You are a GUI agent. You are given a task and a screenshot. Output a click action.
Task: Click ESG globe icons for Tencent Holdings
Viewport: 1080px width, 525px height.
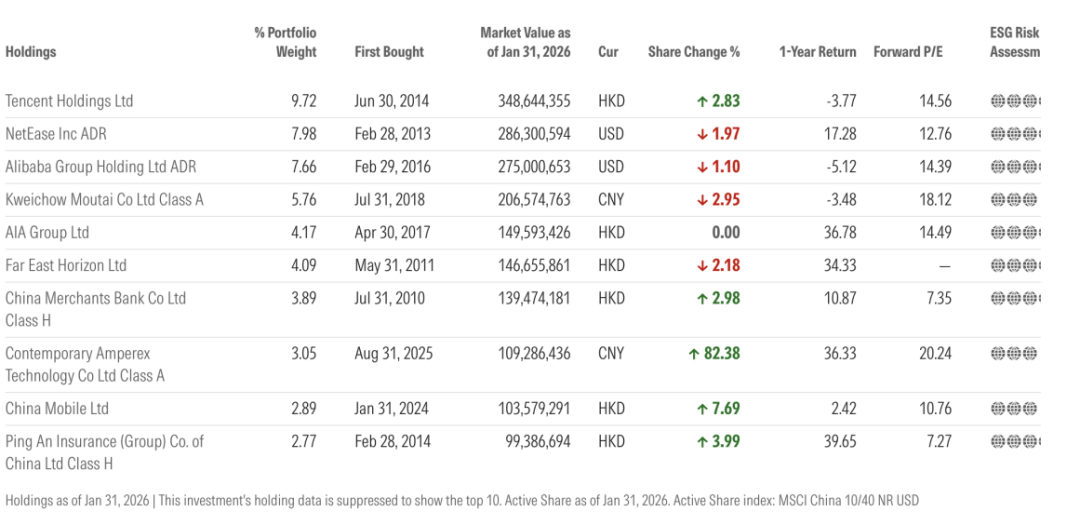[x=1014, y=101]
